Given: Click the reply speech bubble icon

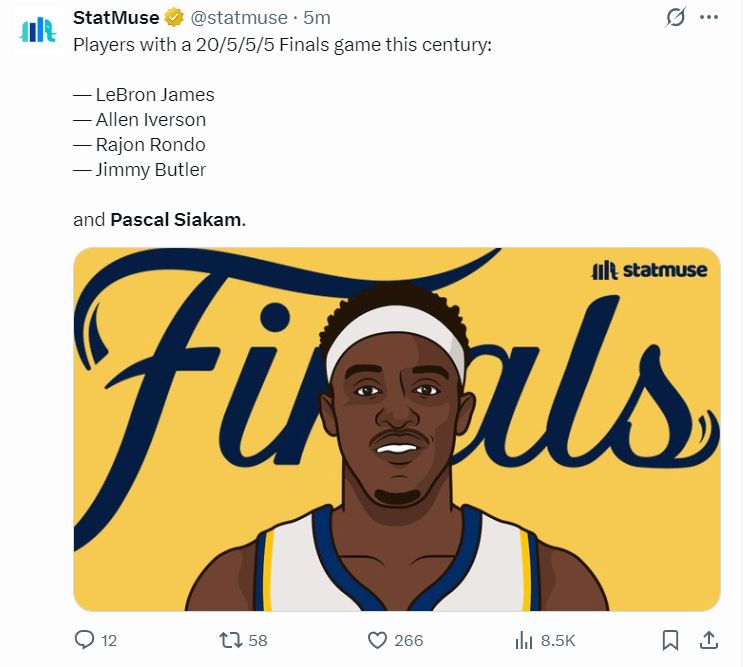Looking at the screenshot, I should click(x=85, y=640).
